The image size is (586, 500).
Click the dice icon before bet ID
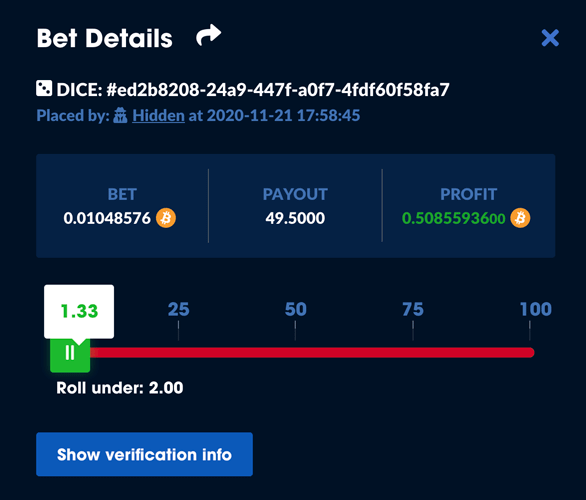pyautogui.click(x=44, y=89)
